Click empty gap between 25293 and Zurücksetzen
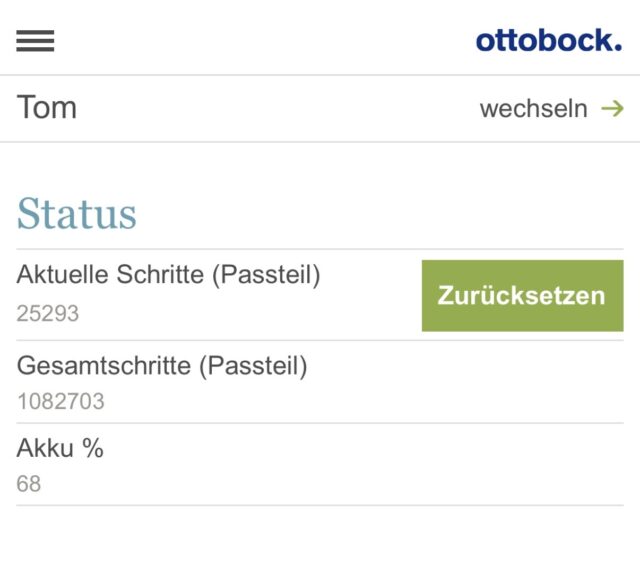640x565 pixels. point(250,314)
